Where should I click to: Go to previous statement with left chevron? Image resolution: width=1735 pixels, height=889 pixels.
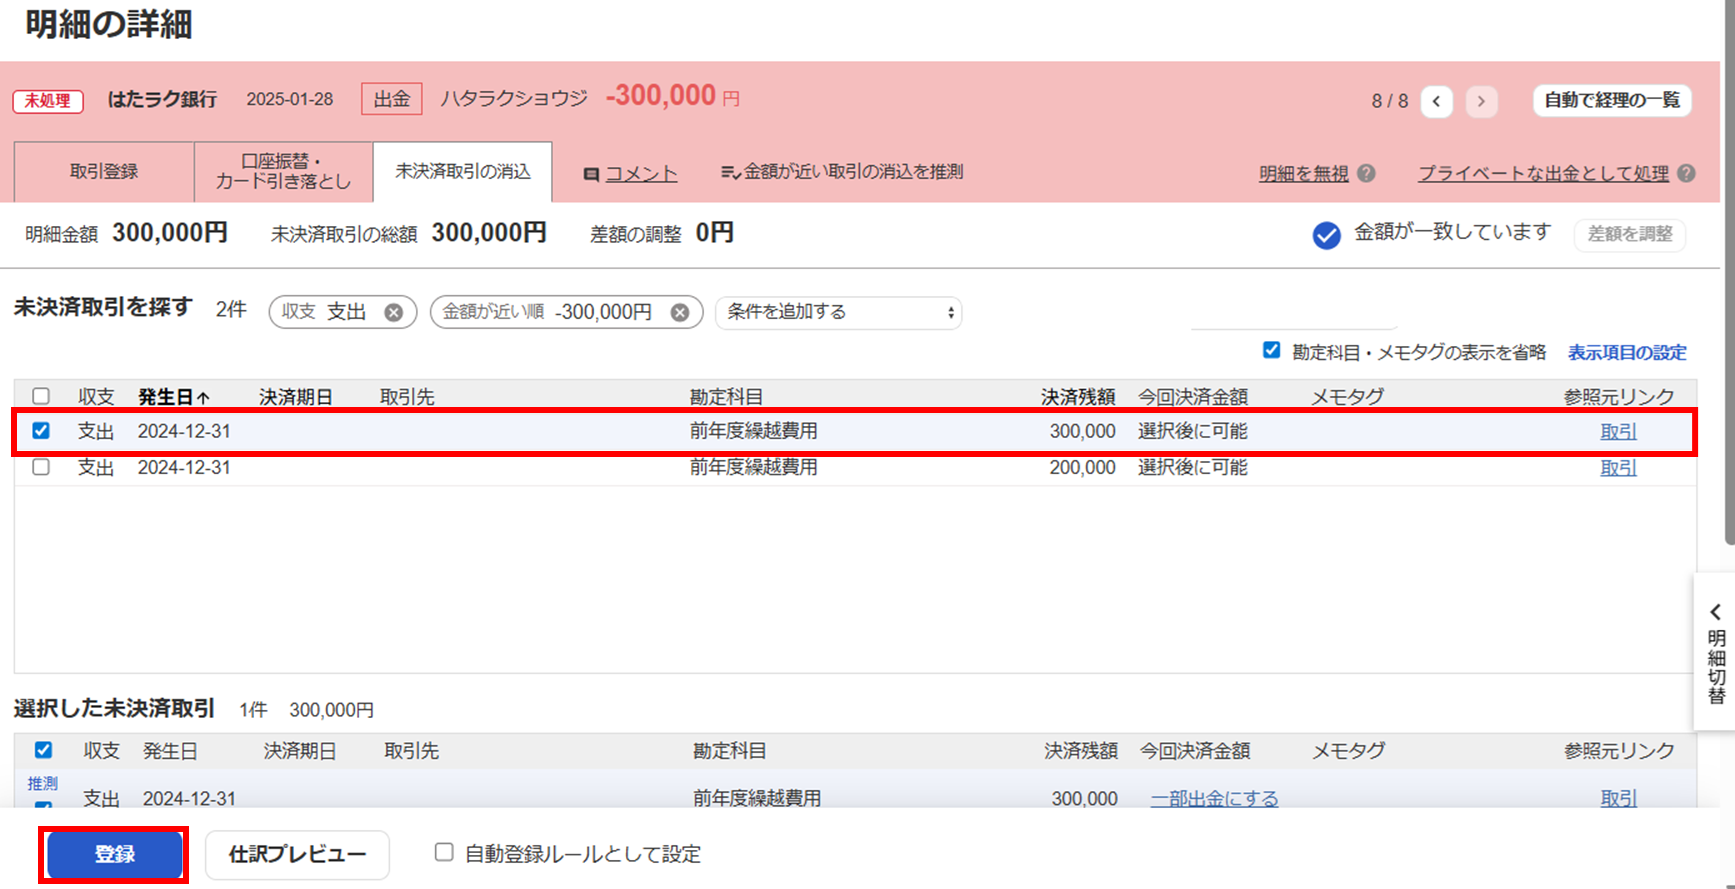click(x=1436, y=101)
